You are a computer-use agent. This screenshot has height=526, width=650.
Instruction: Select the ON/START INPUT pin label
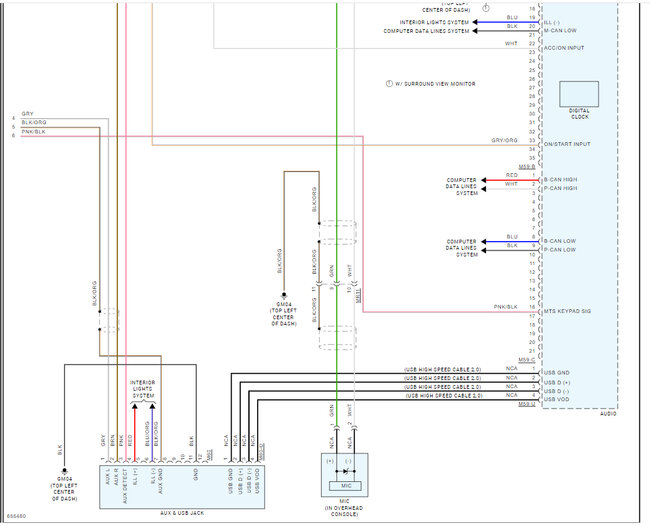(x=567, y=144)
